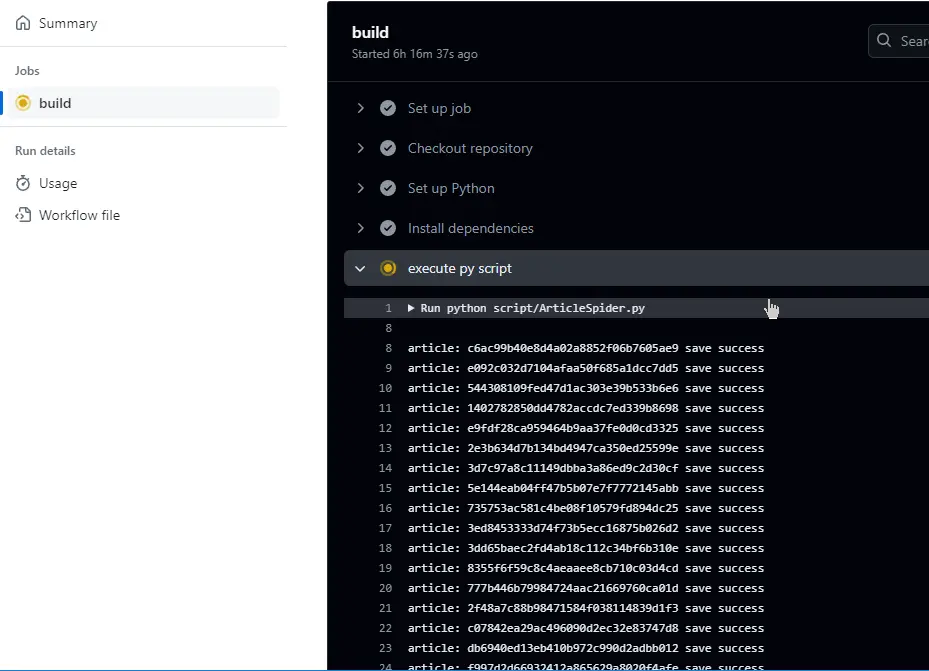This screenshot has width=929, height=671.
Task: Click the Set up job success checkmark
Action: [388, 108]
